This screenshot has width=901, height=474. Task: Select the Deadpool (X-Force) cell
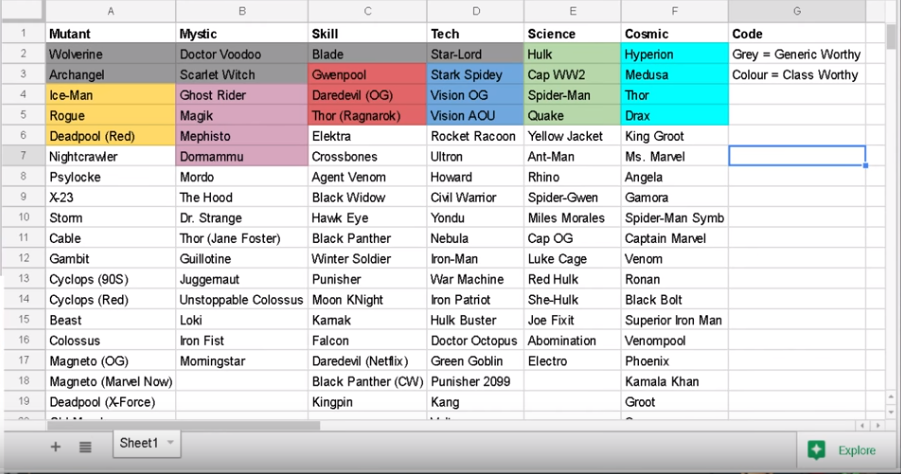(111, 402)
